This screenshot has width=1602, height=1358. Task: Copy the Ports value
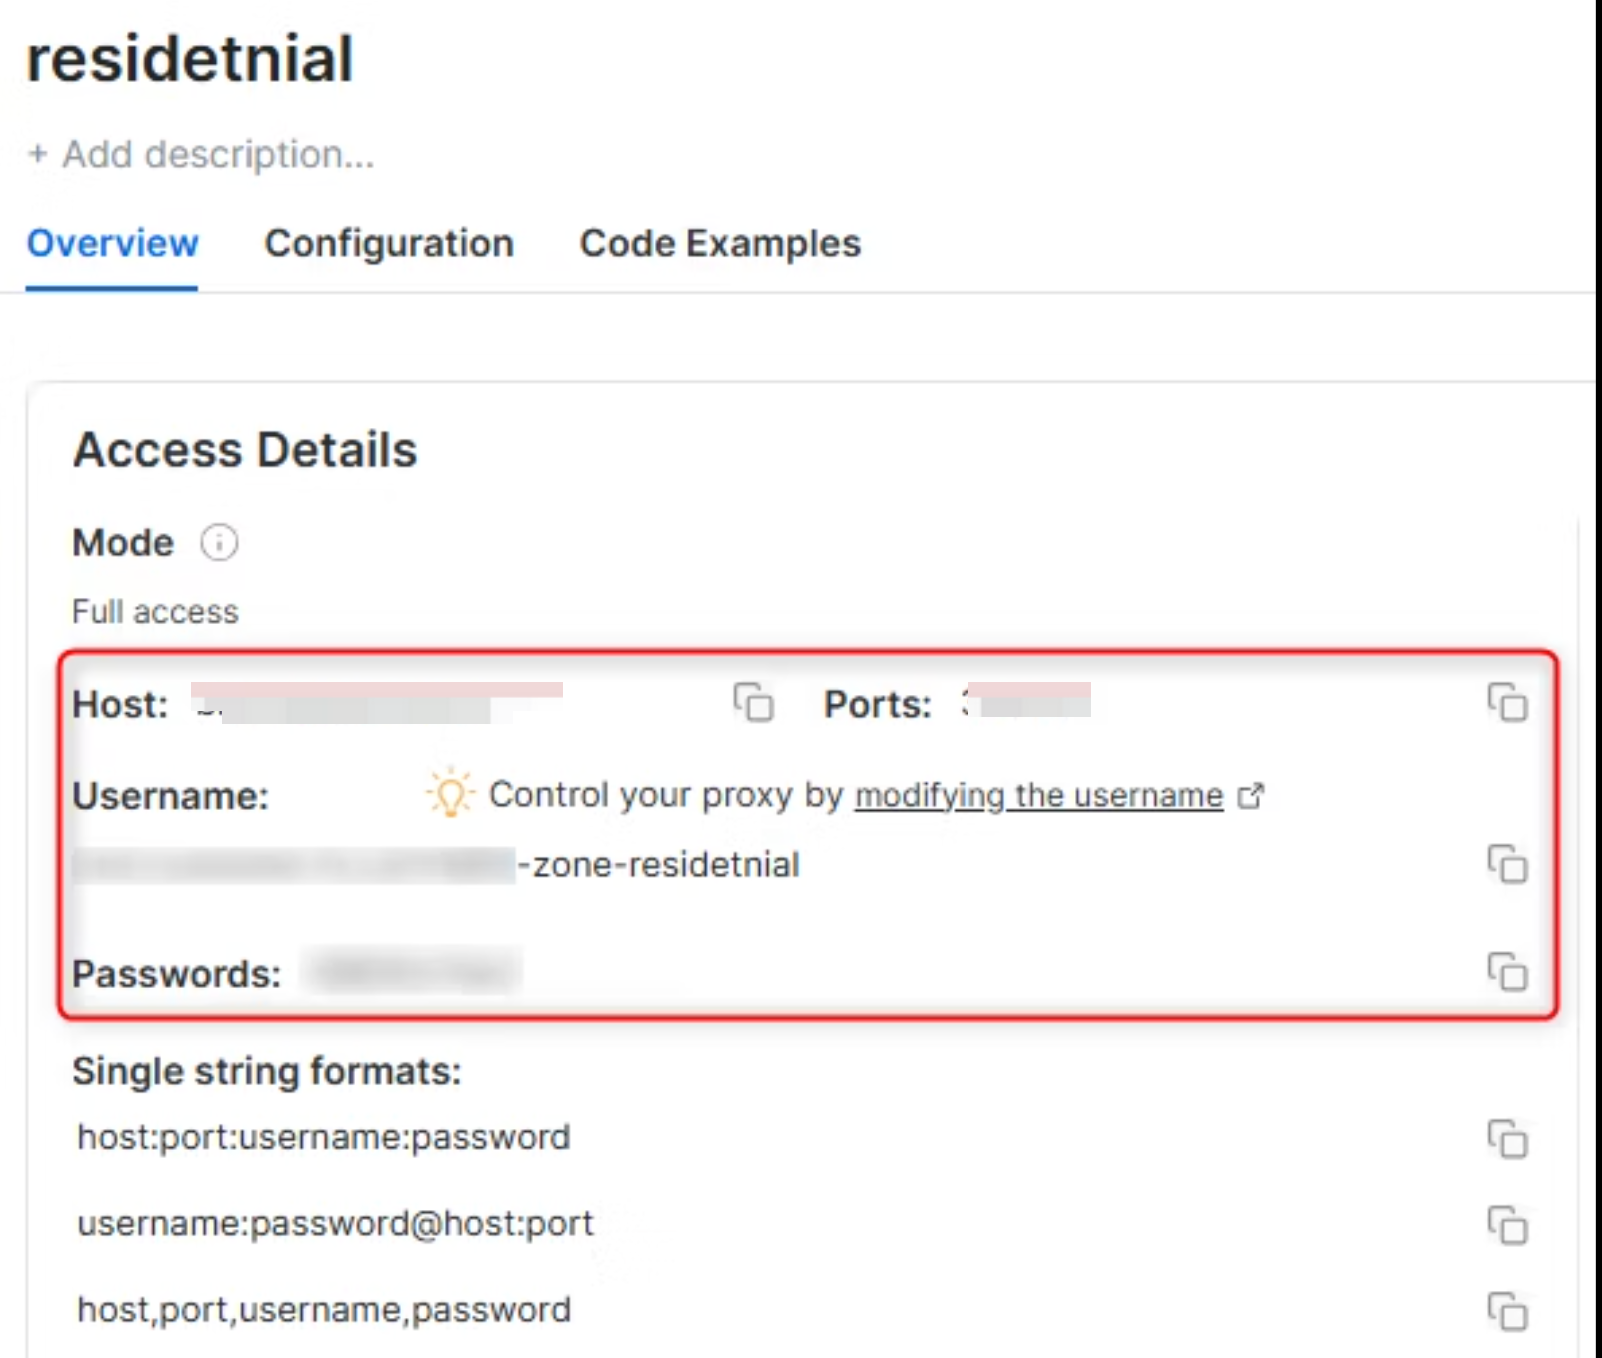[x=1507, y=702]
